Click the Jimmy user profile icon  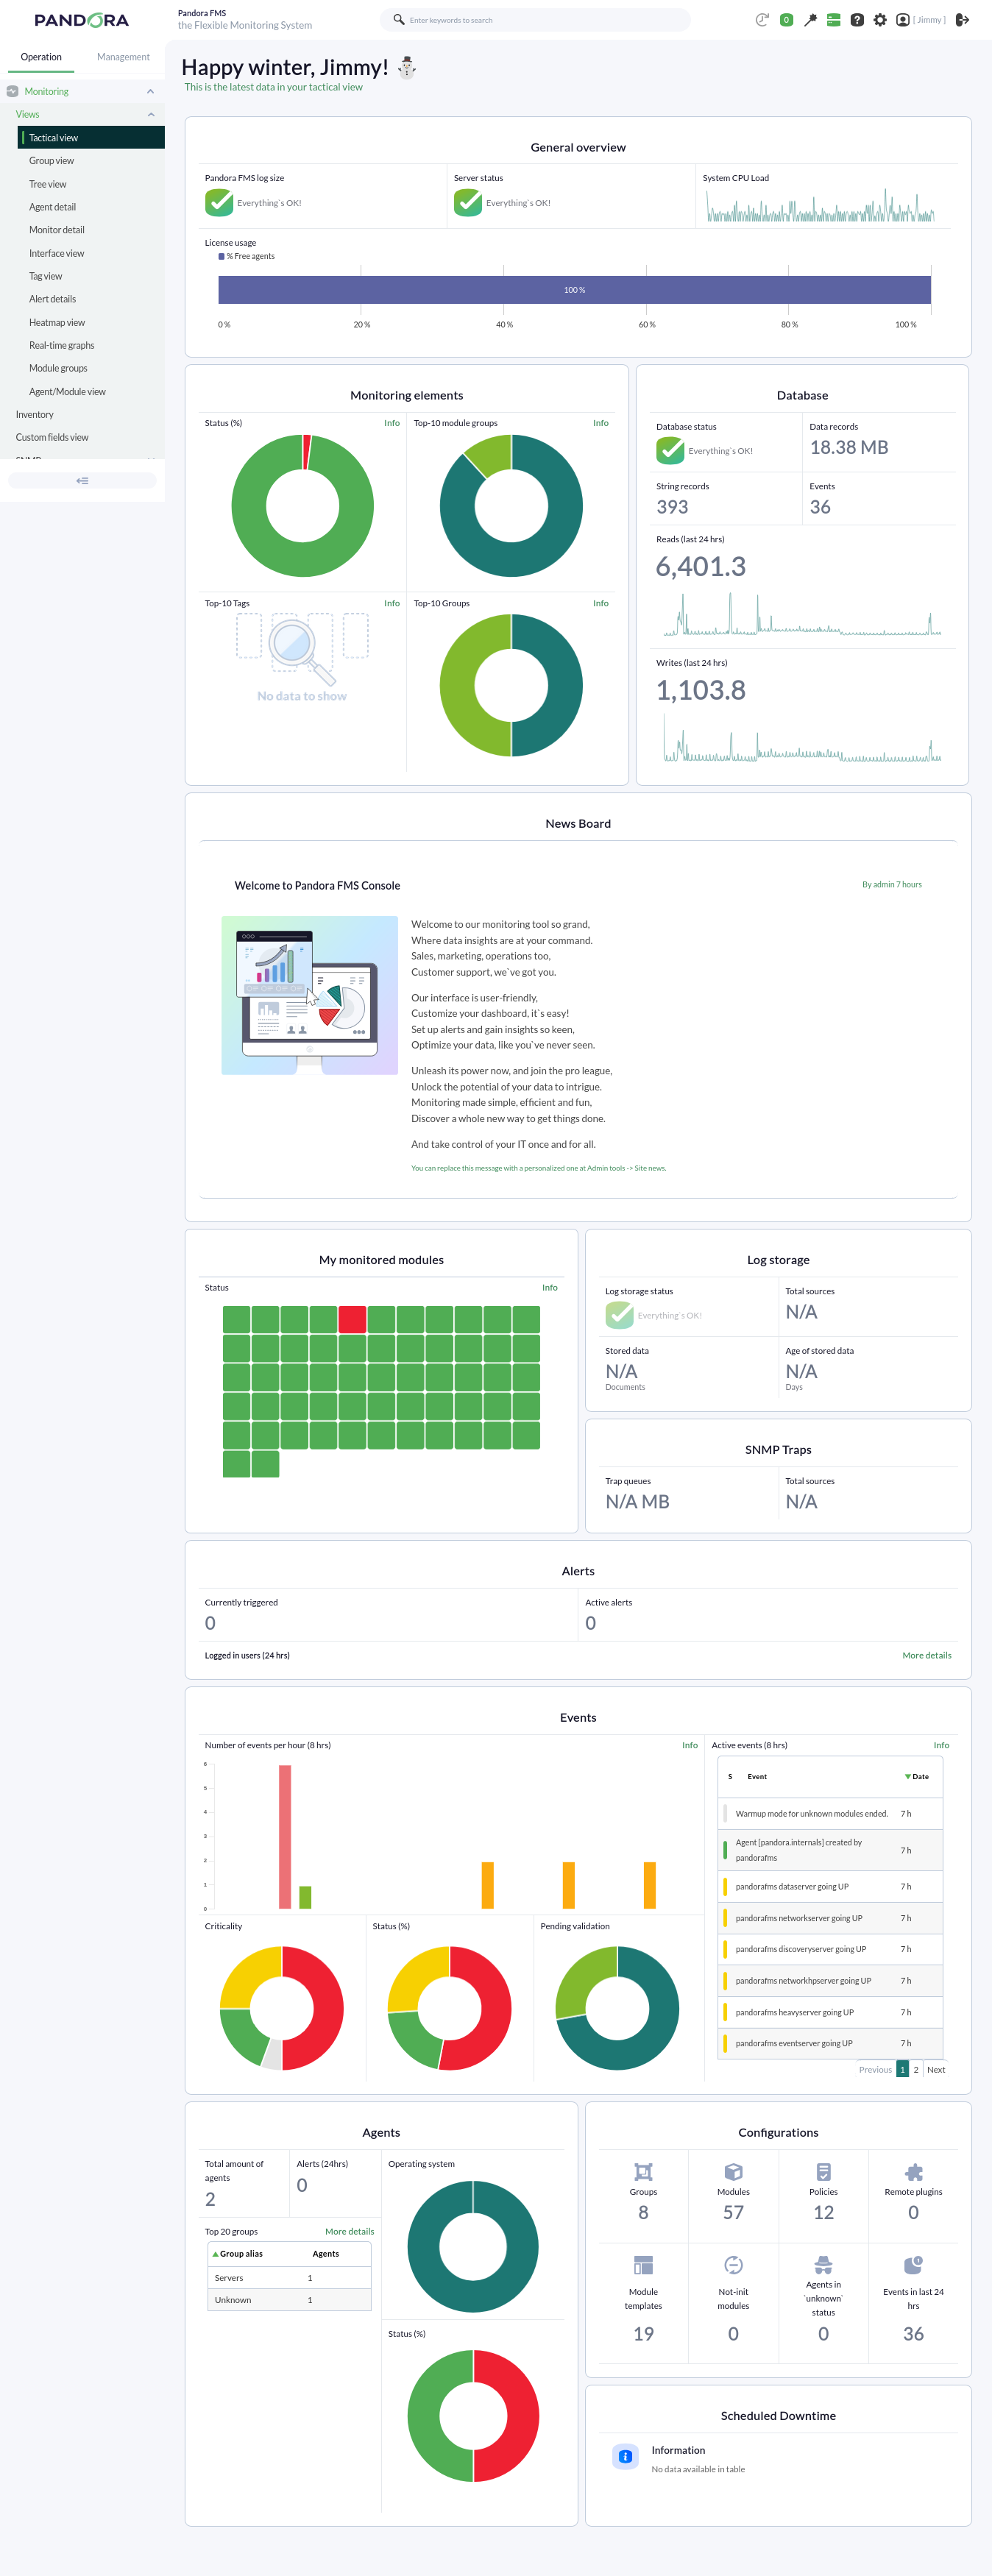pos(903,20)
